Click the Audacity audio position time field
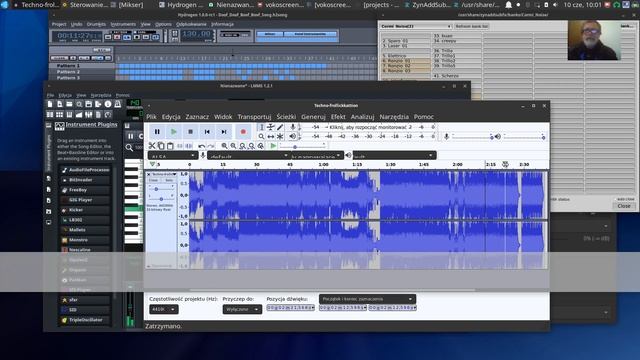The image size is (640, 360). pyautogui.click(x=291, y=308)
